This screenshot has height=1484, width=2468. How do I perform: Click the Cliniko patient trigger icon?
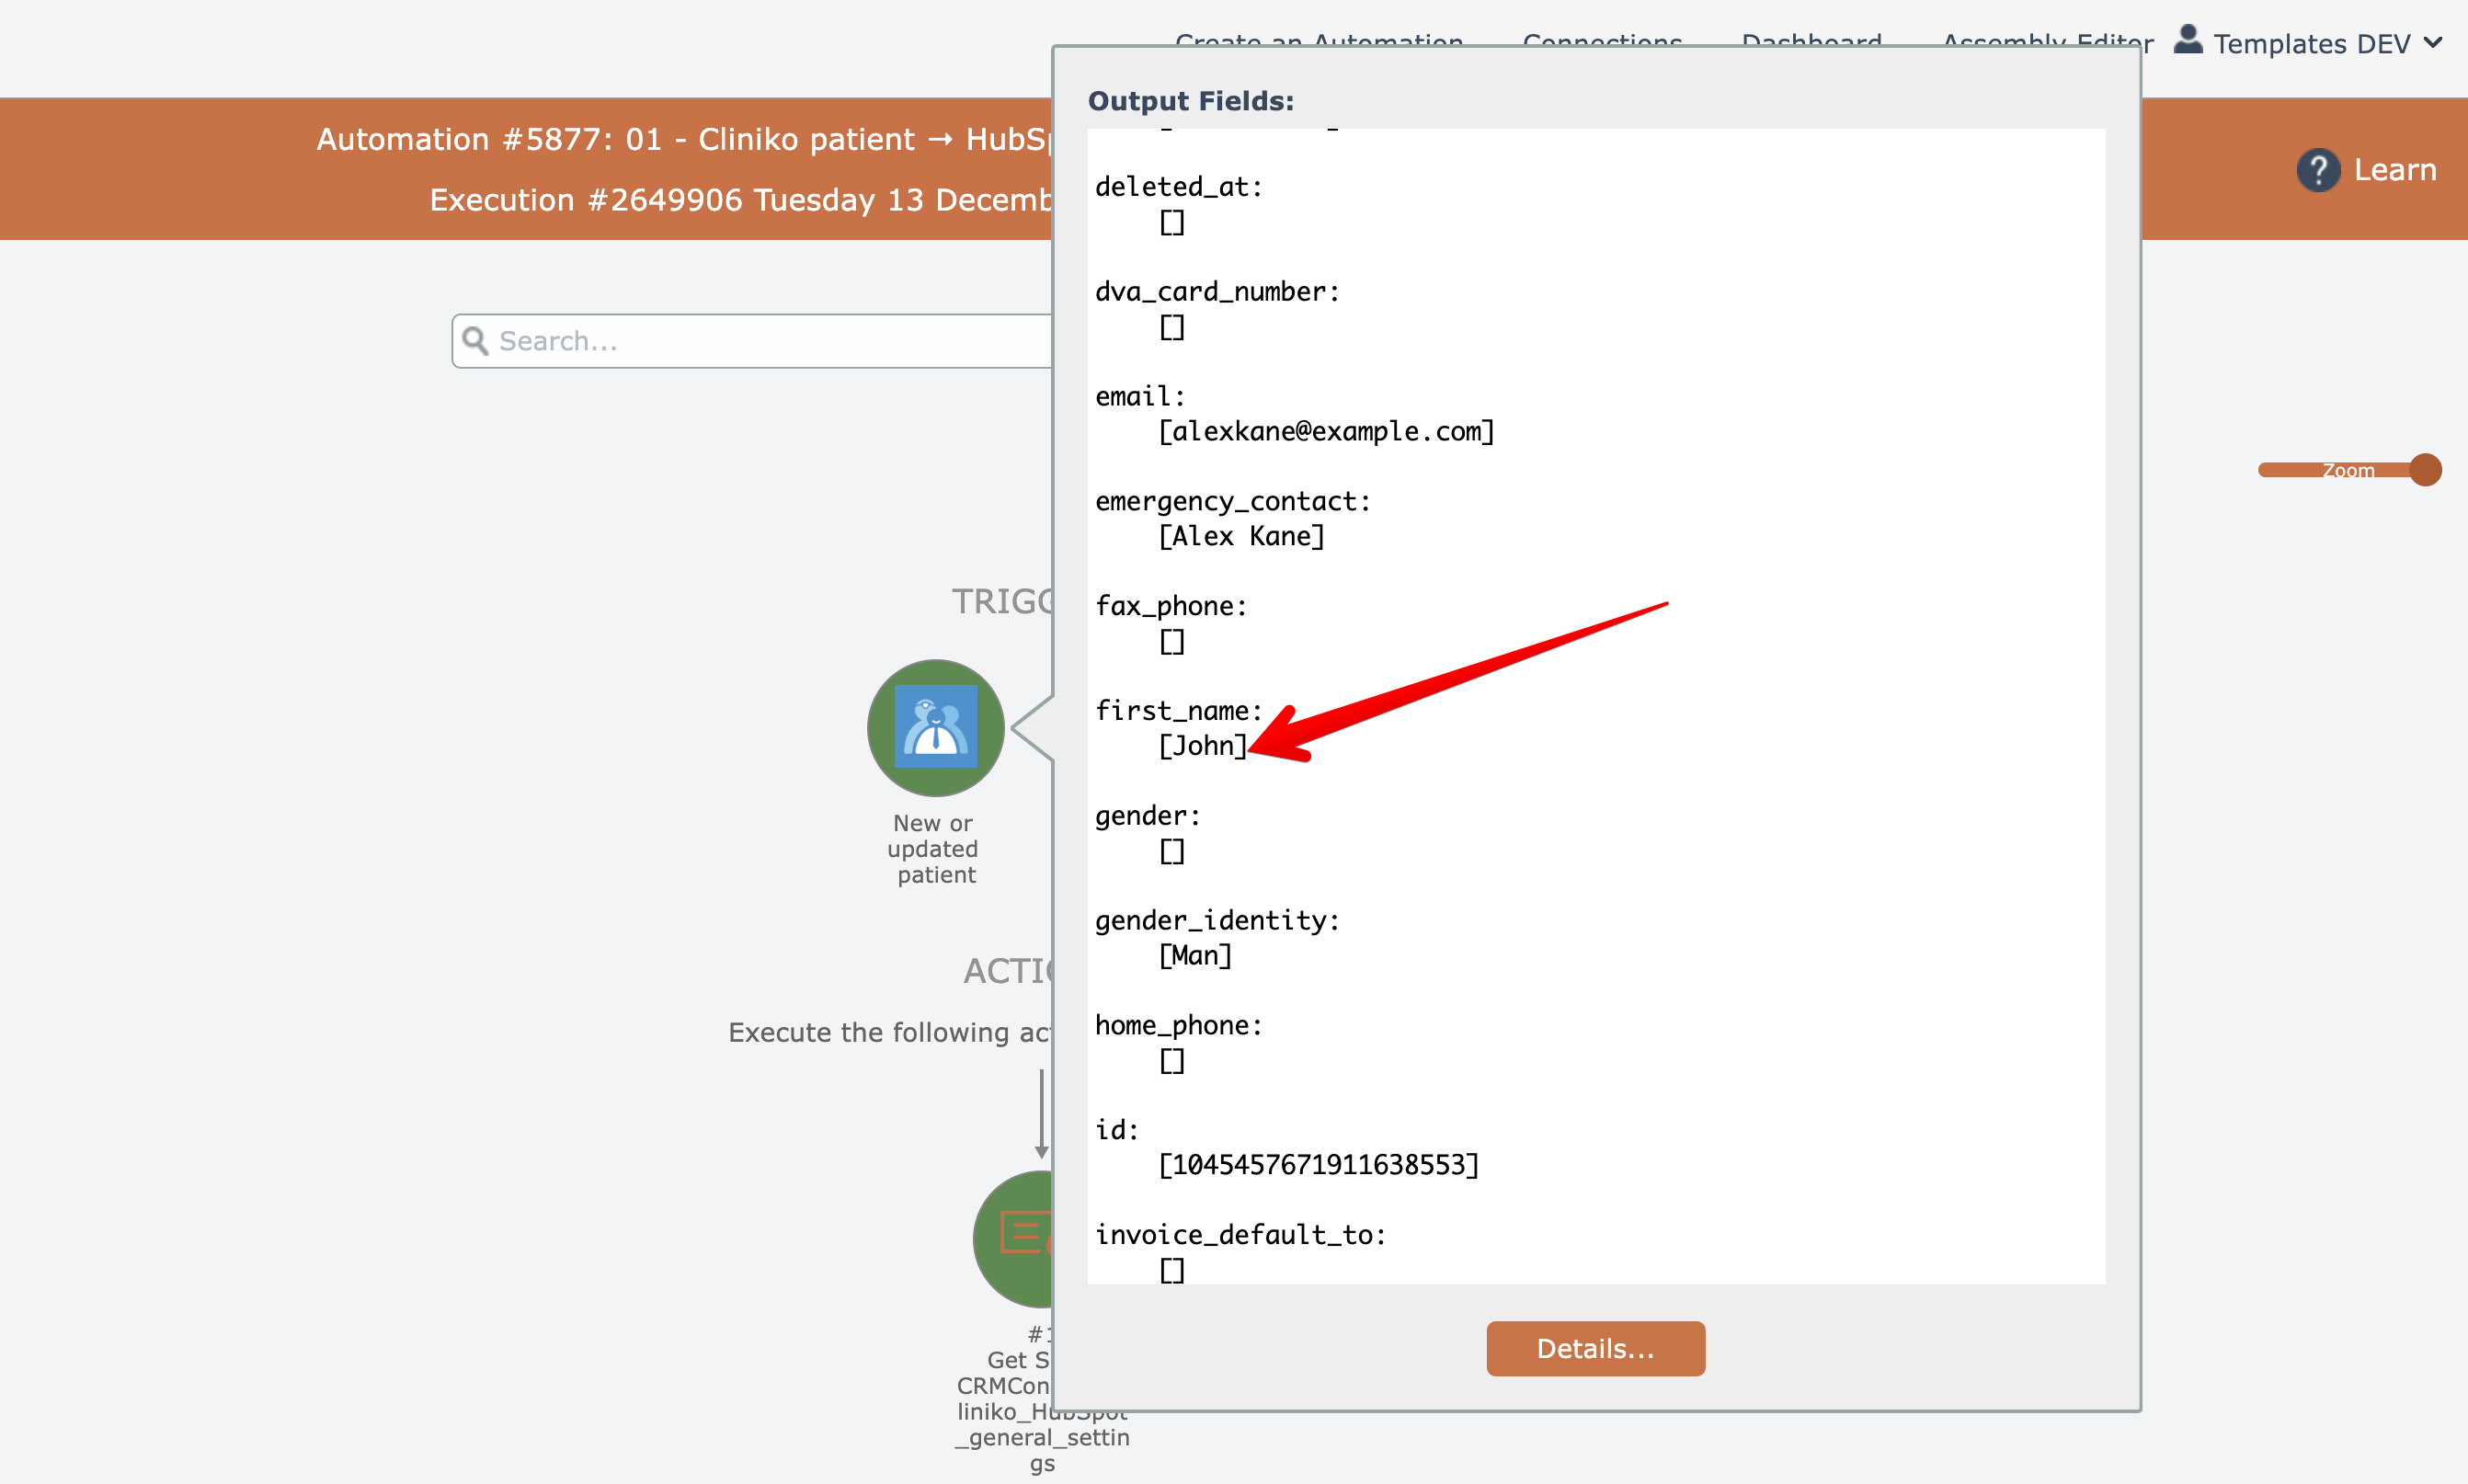coord(935,727)
